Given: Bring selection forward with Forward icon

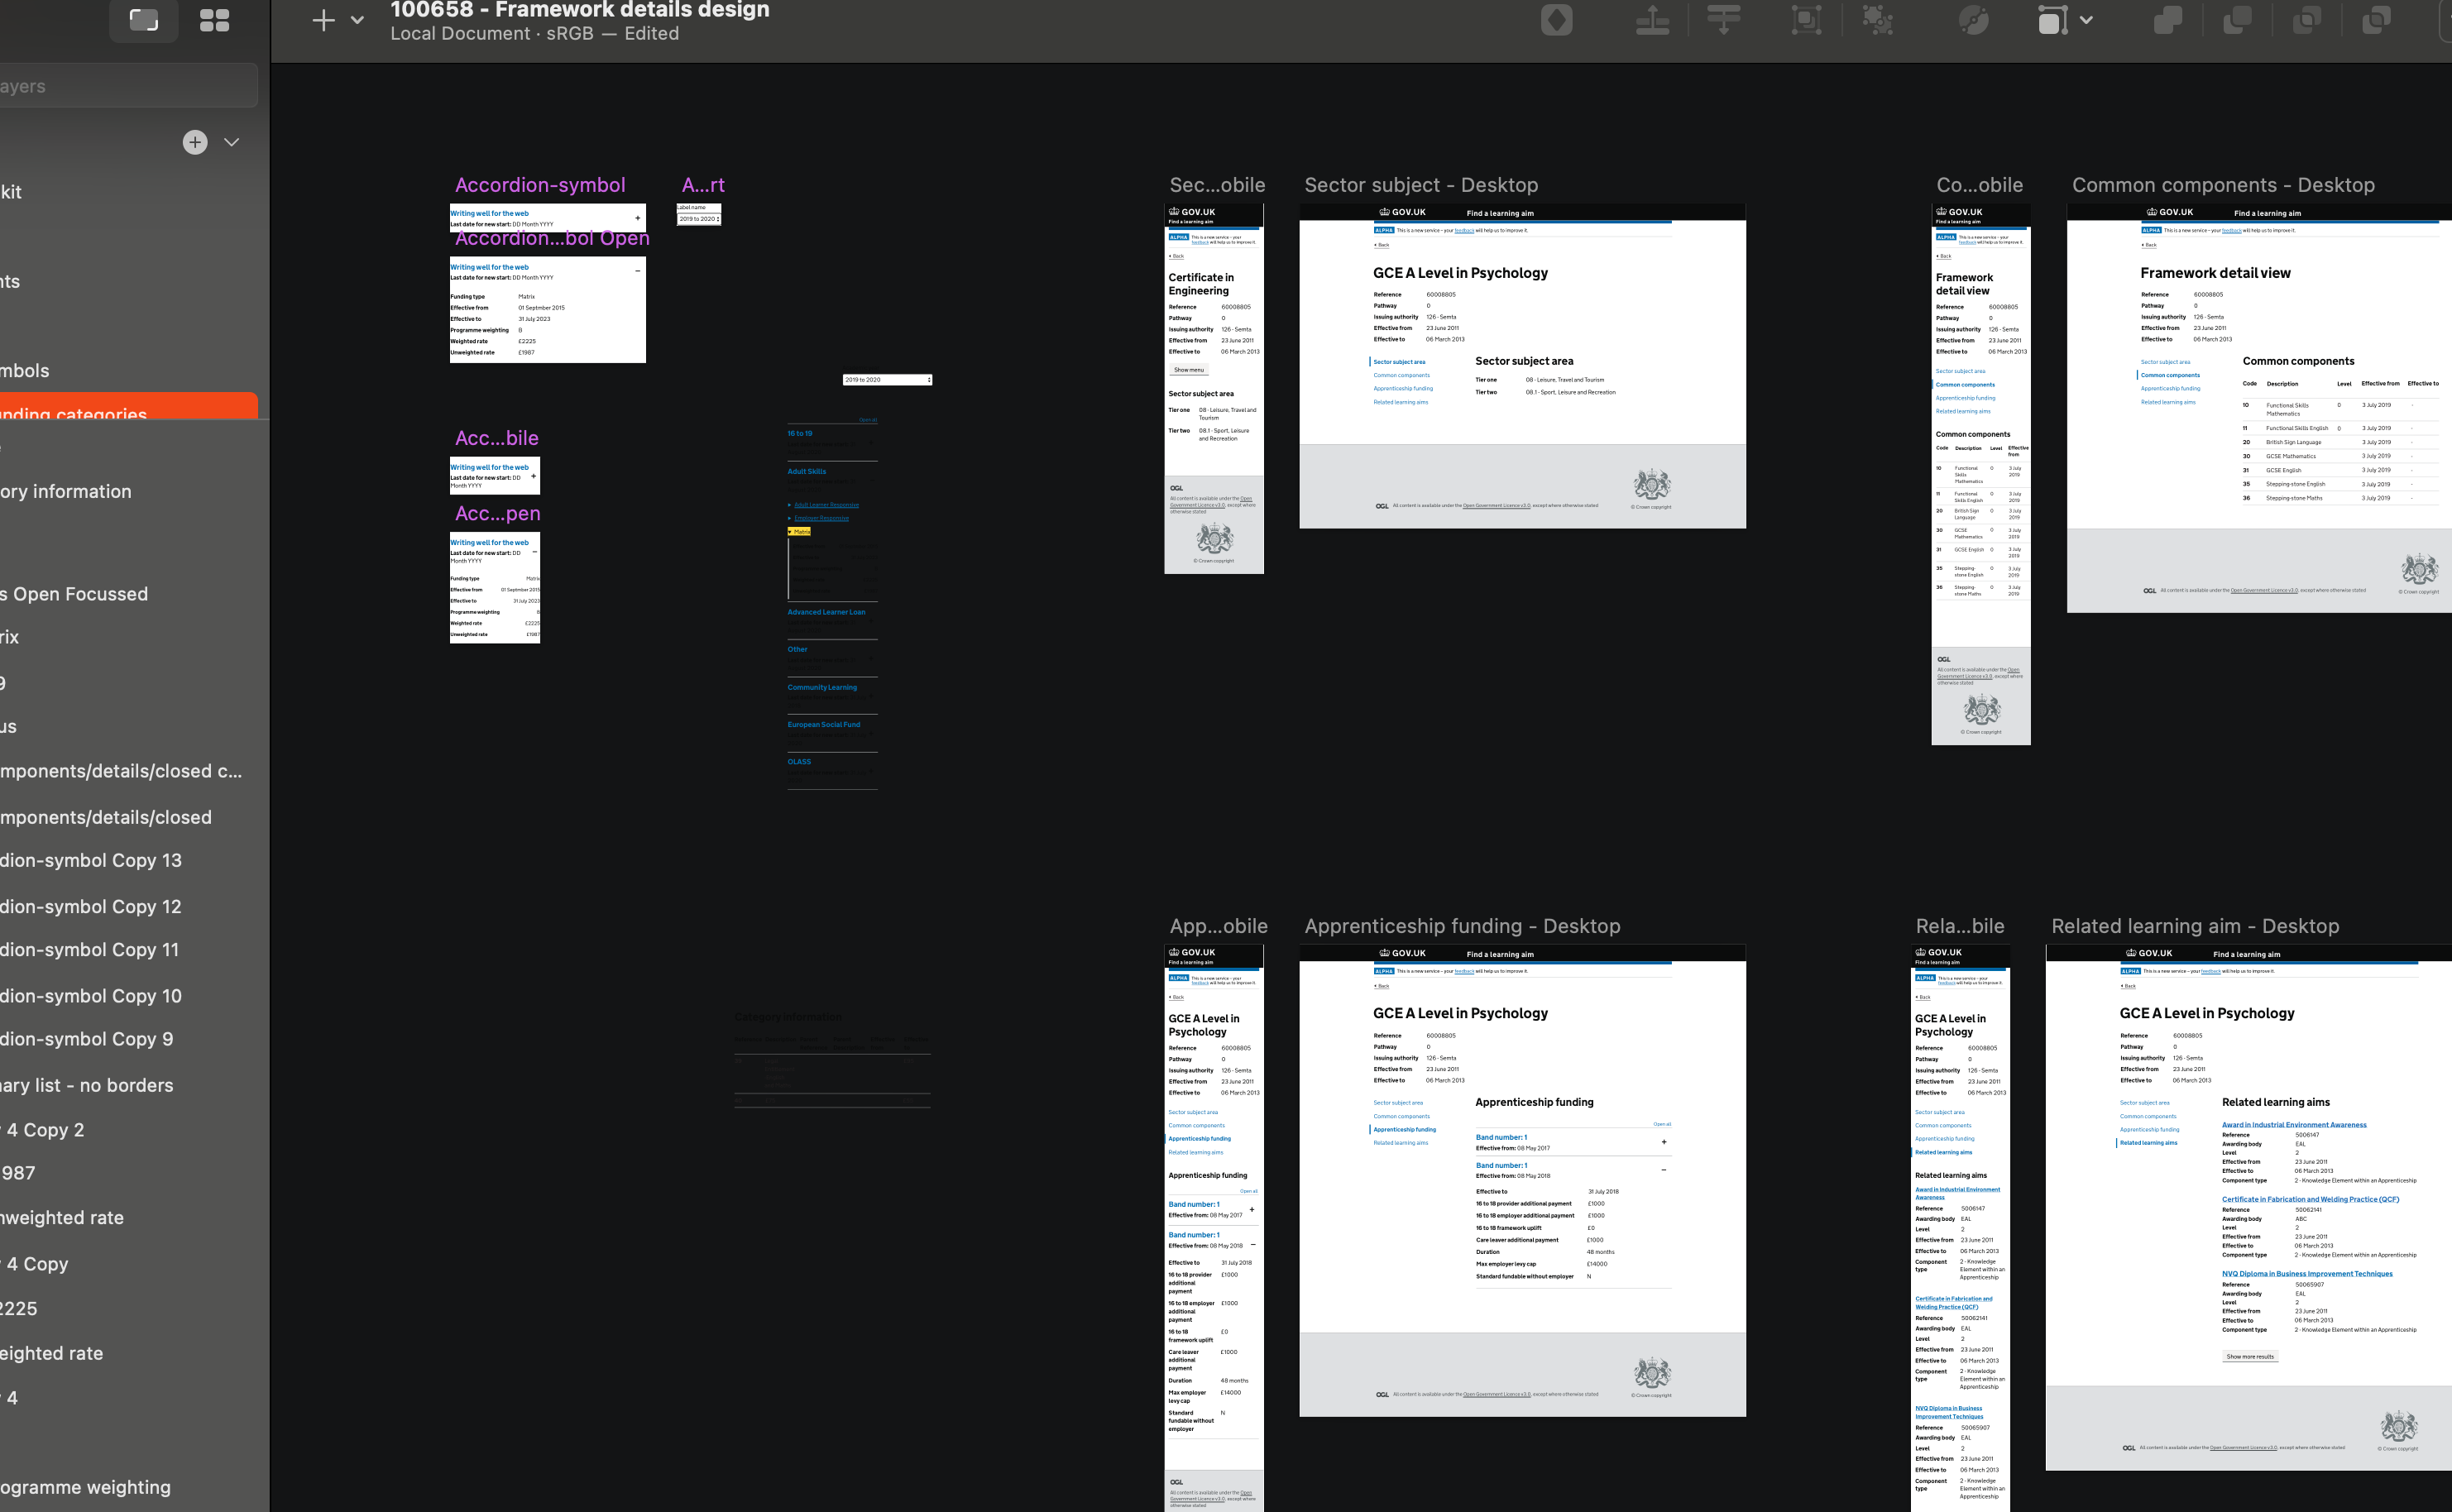Looking at the screenshot, I should coord(1652,20).
